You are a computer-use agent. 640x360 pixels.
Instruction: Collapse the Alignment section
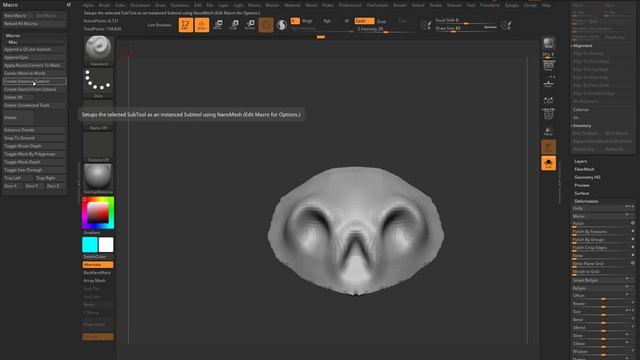coord(582,46)
